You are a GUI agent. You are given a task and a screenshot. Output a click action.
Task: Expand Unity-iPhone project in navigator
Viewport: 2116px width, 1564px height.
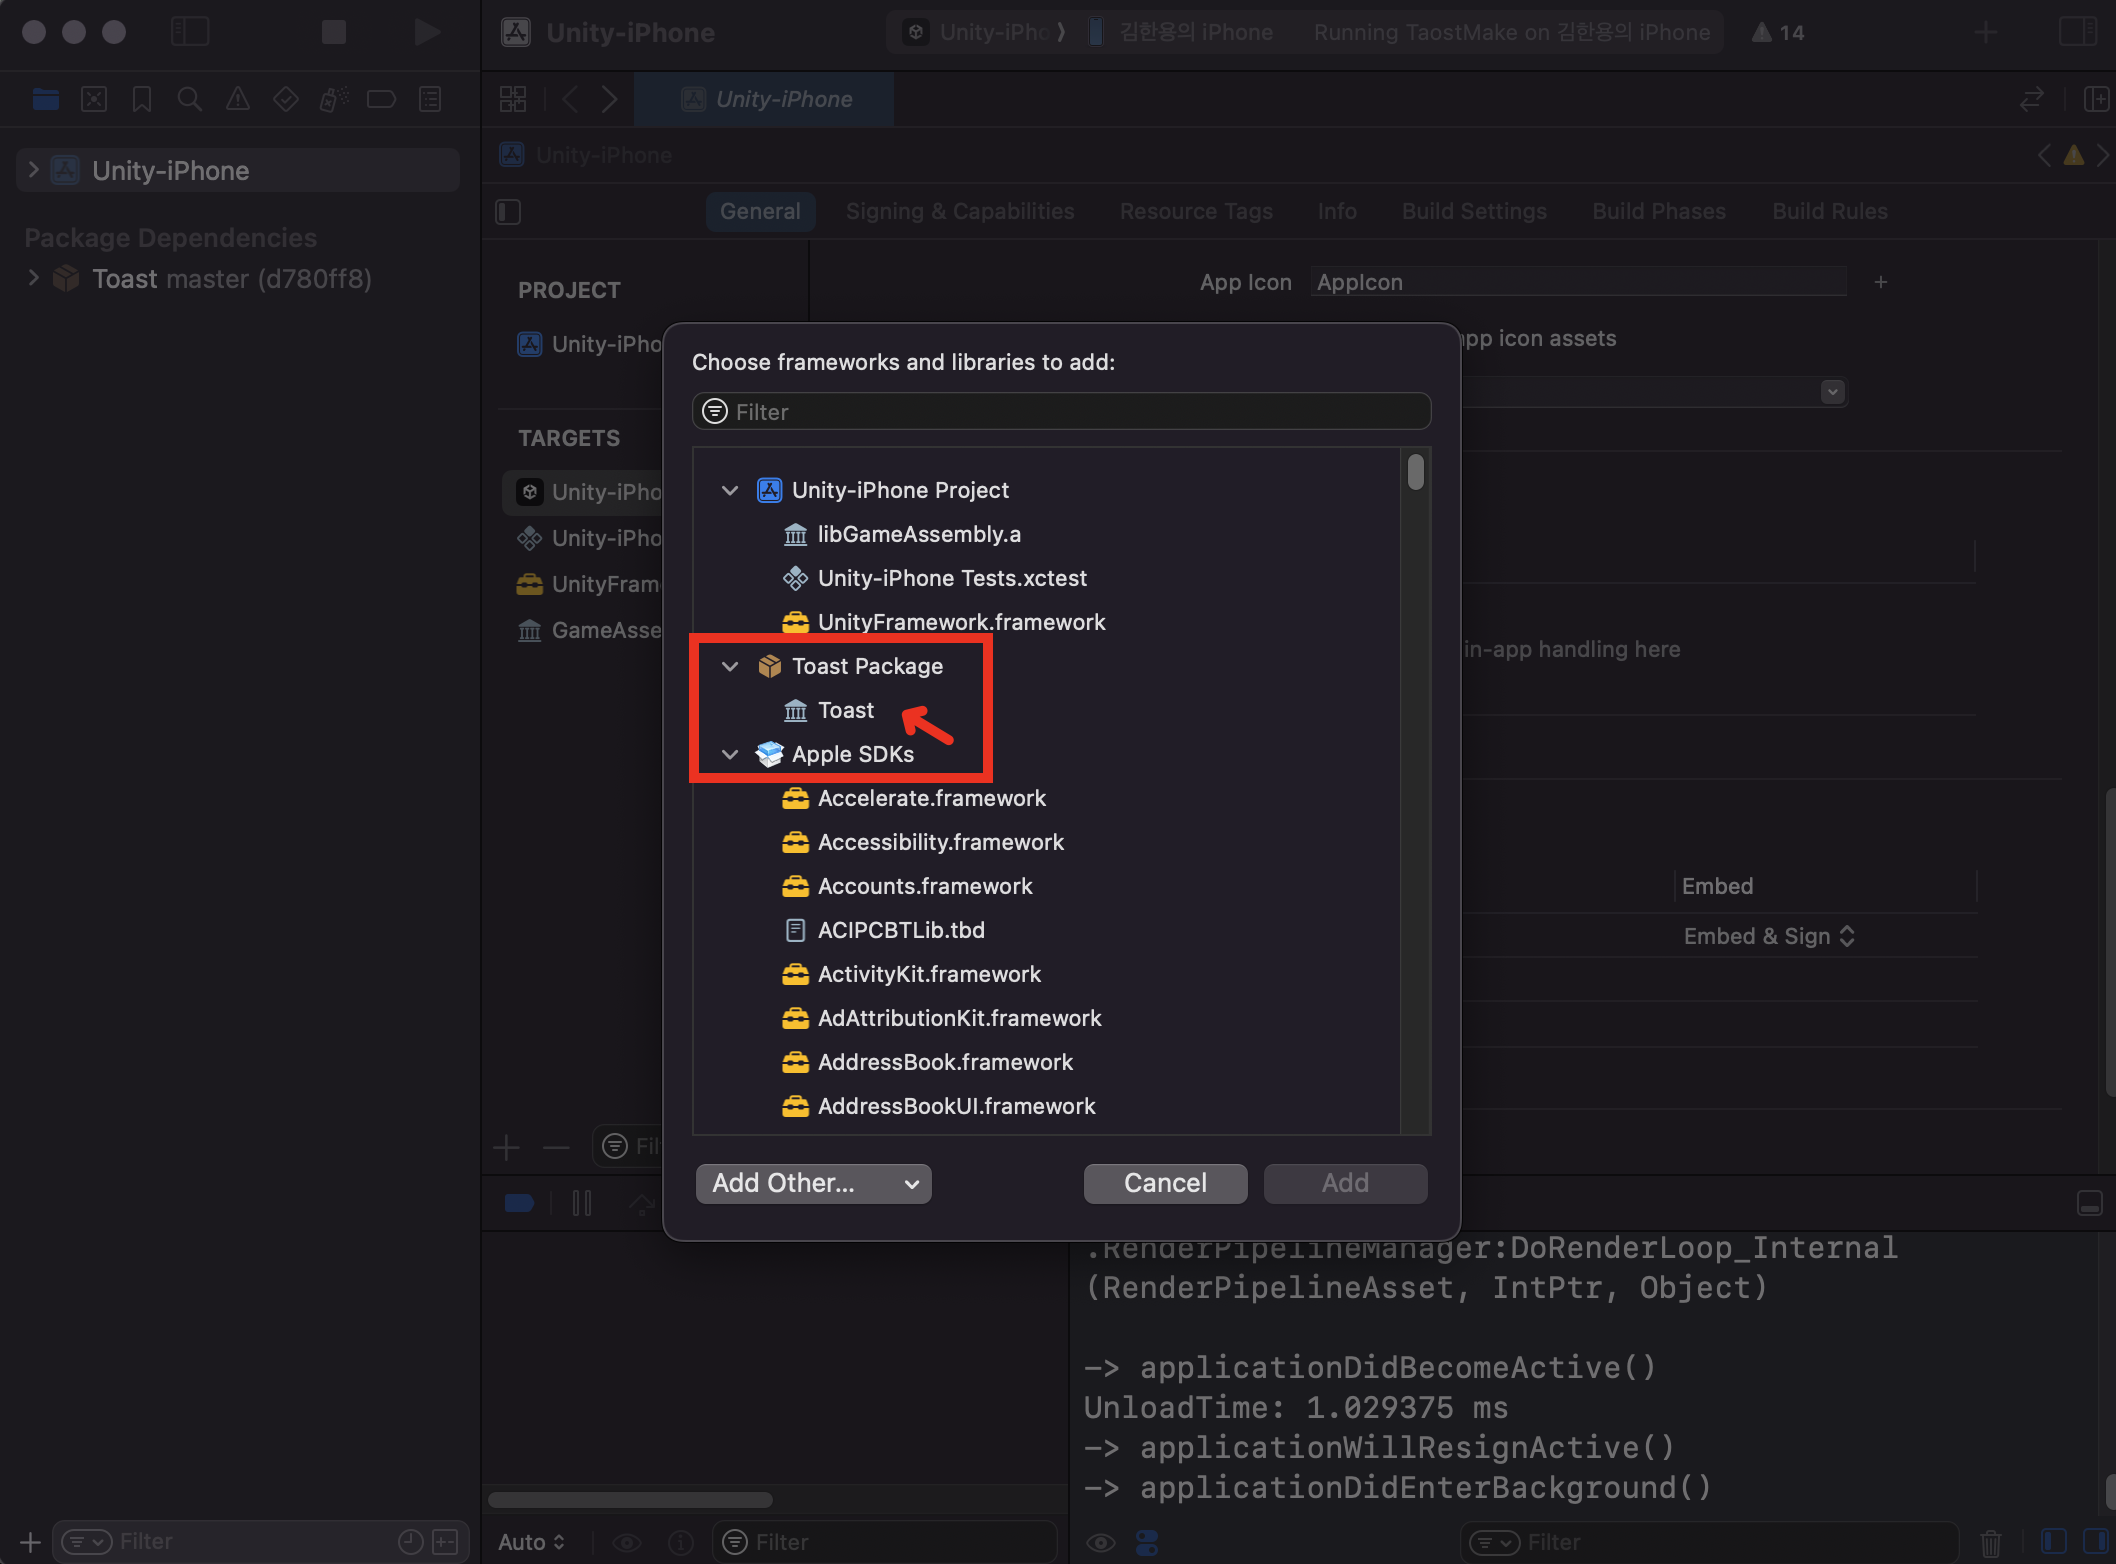pos(33,169)
